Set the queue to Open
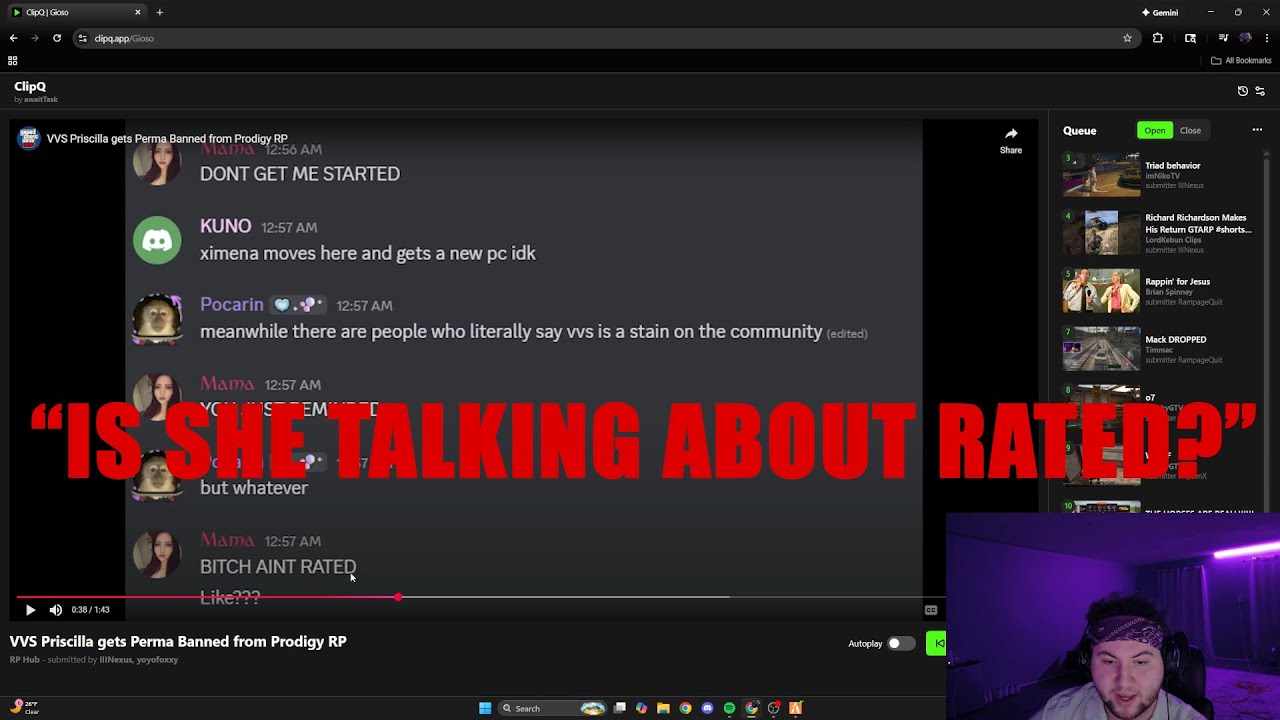 [x=1155, y=130]
